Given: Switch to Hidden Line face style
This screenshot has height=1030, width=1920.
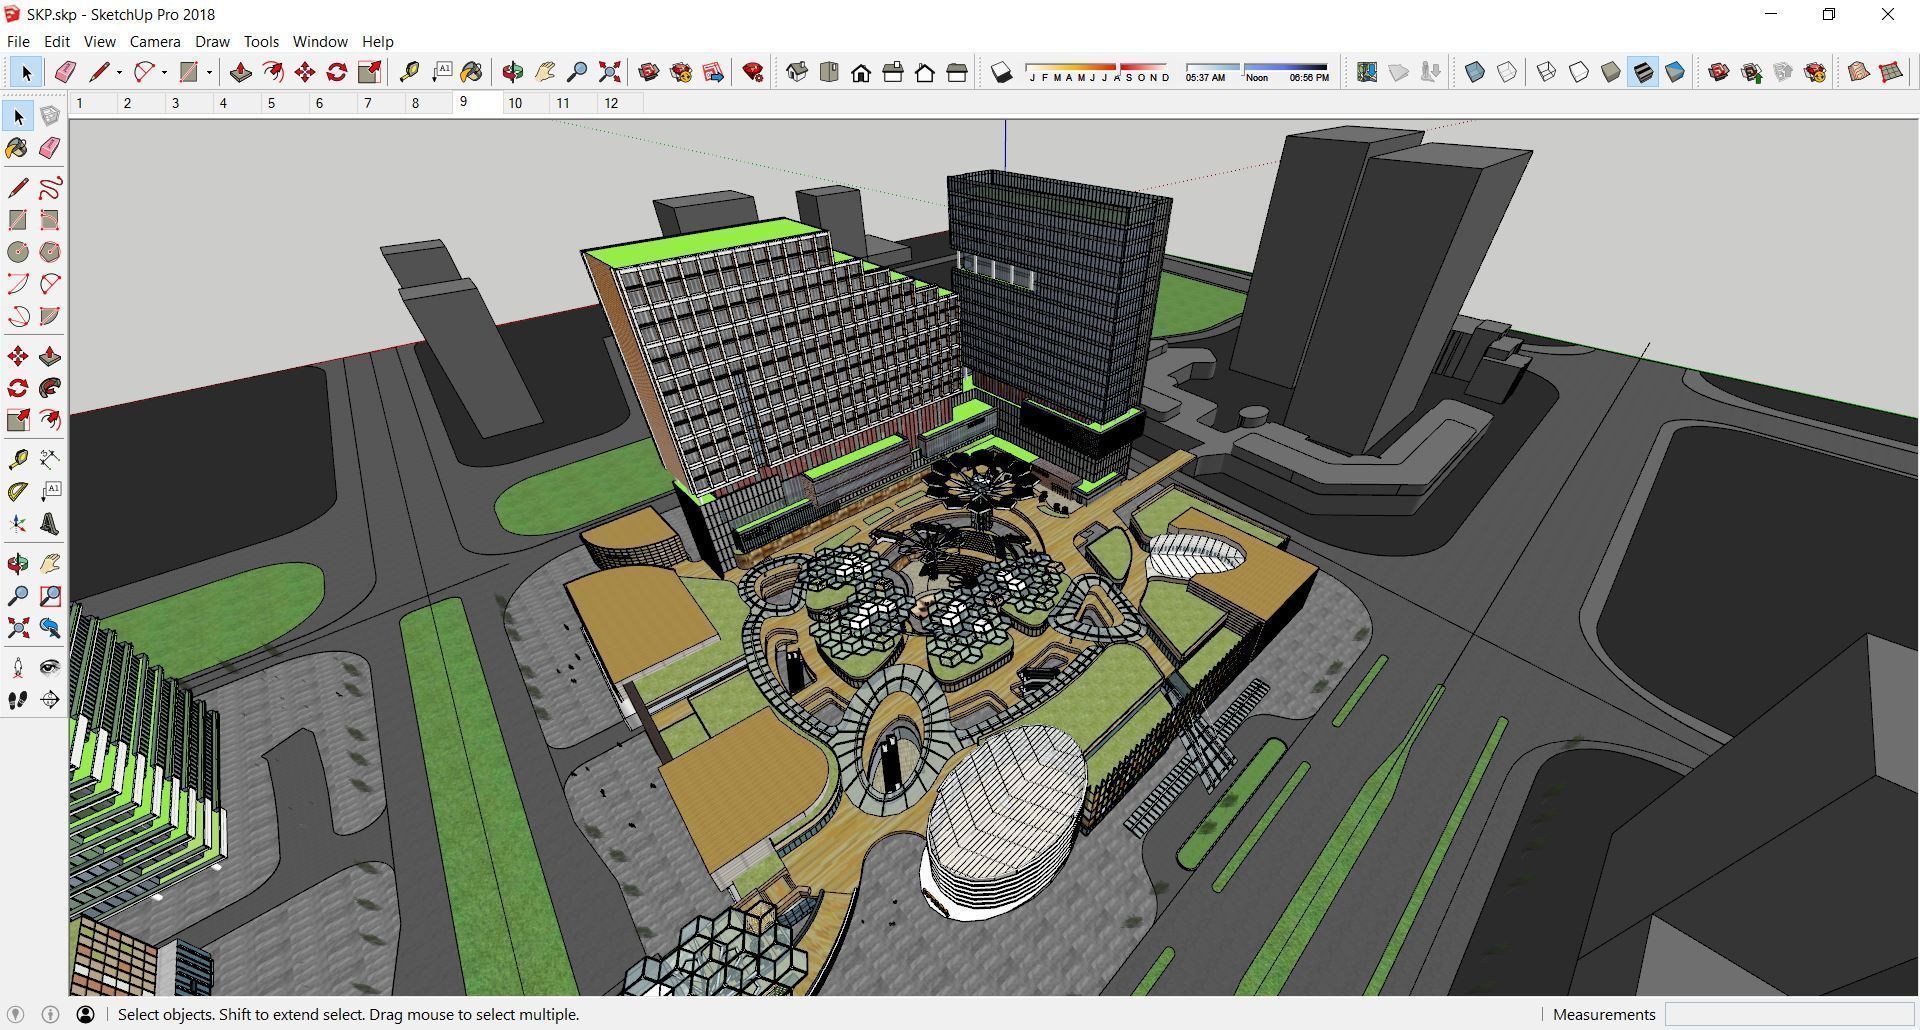Looking at the screenshot, I should tap(1579, 72).
